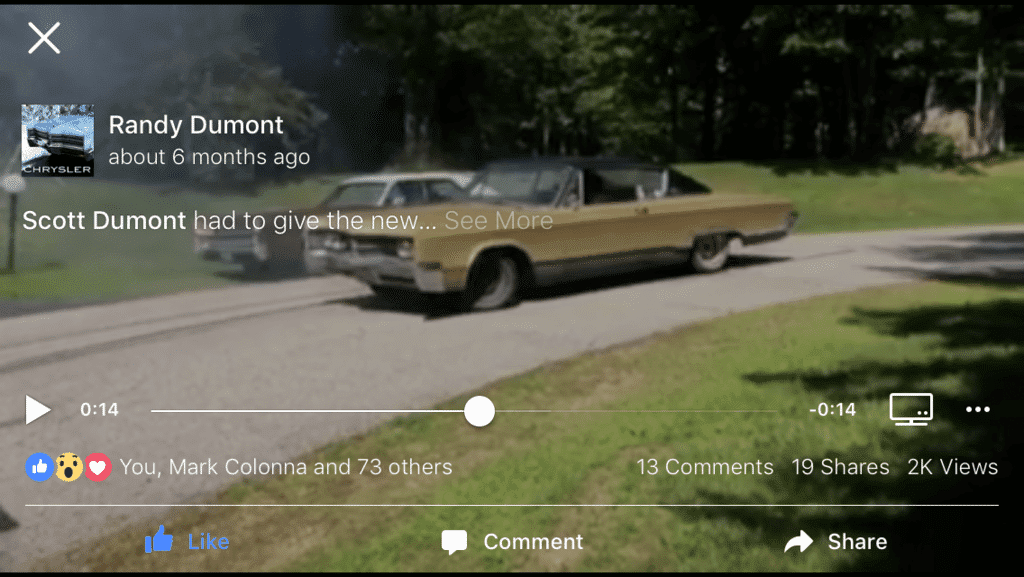Close the video with the X icon
Image resolution: width=1024 pixels, height=577 pixels.
pos(44,38)
